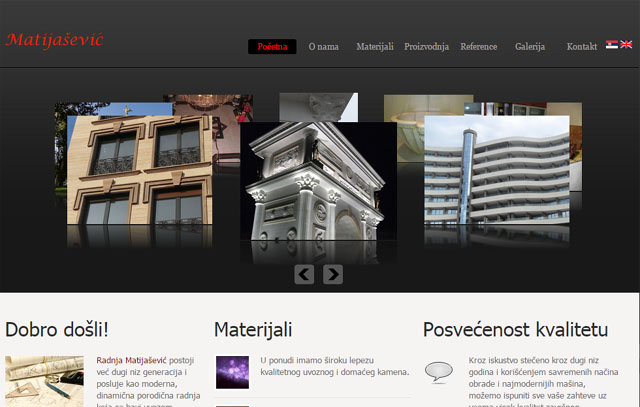Open the Materijali menu item
640x407 pixels.
pyautogui.click(x=375, y=47)
